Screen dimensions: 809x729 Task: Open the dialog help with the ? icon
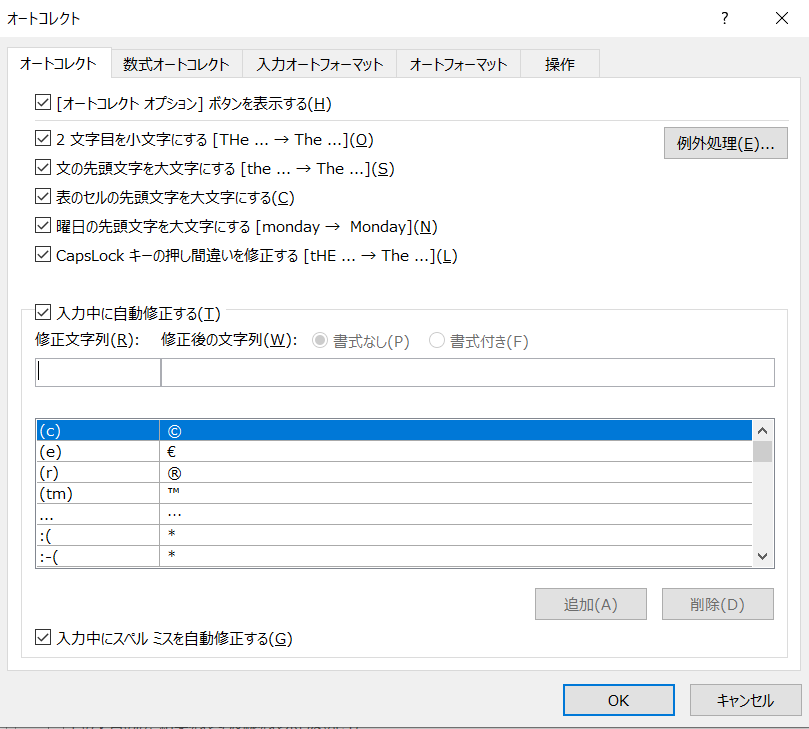coord(724,18)
